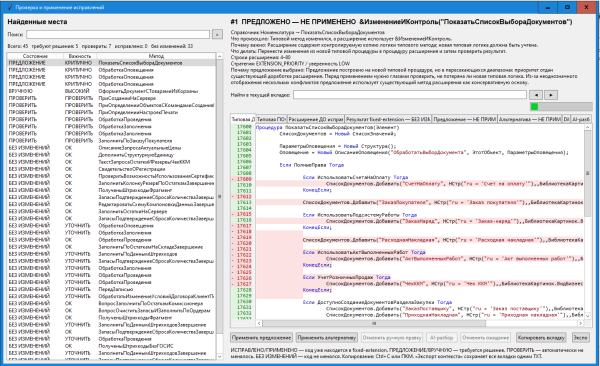
Task: Open the 'AI-разб' tab
Action: [581, 119]
